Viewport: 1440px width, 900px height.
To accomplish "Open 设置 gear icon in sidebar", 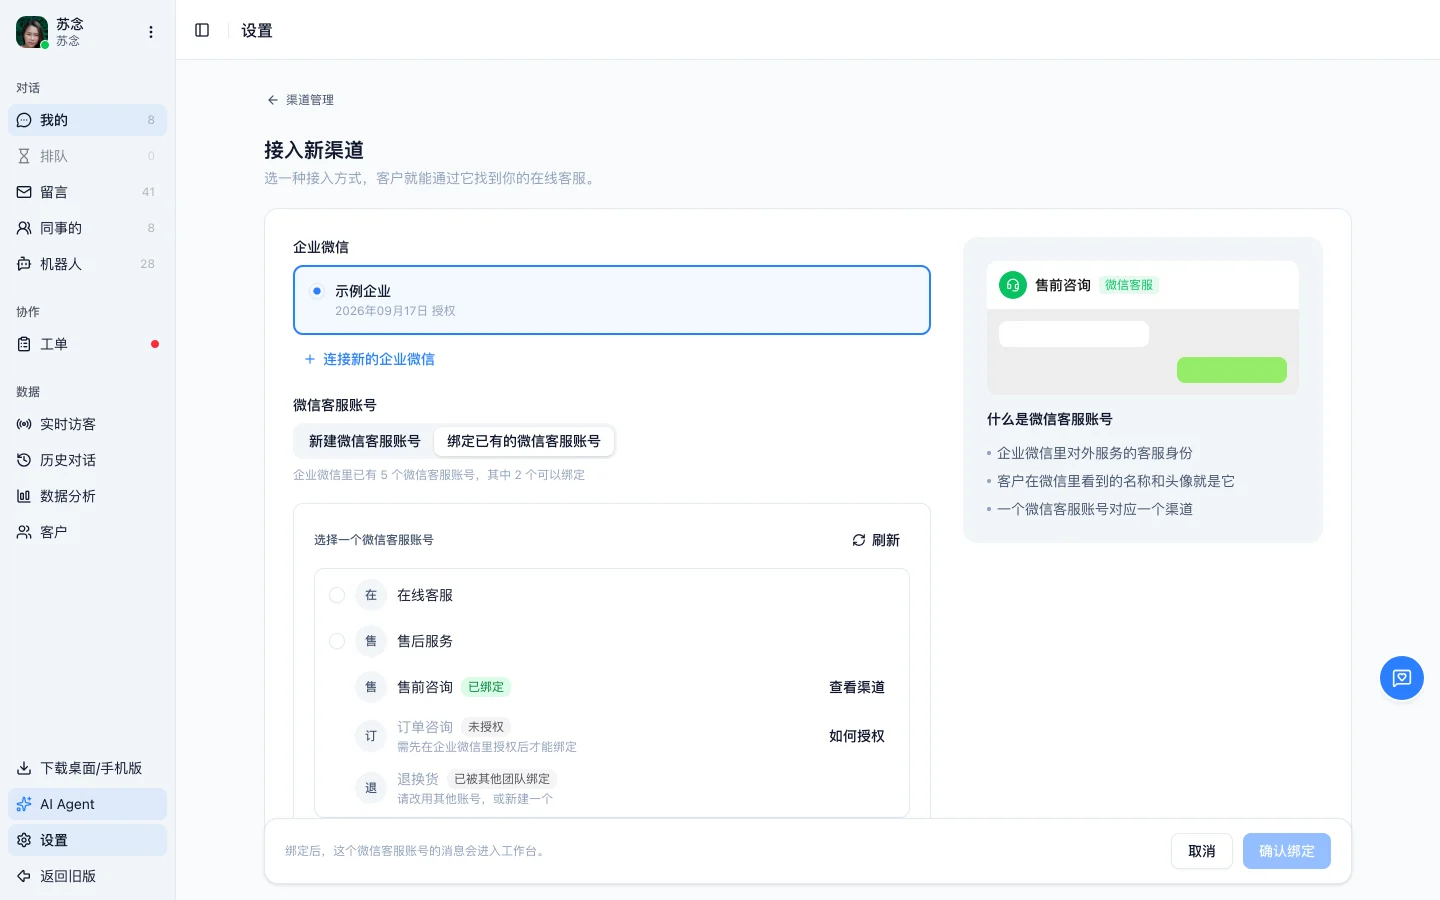I will 24,840.
